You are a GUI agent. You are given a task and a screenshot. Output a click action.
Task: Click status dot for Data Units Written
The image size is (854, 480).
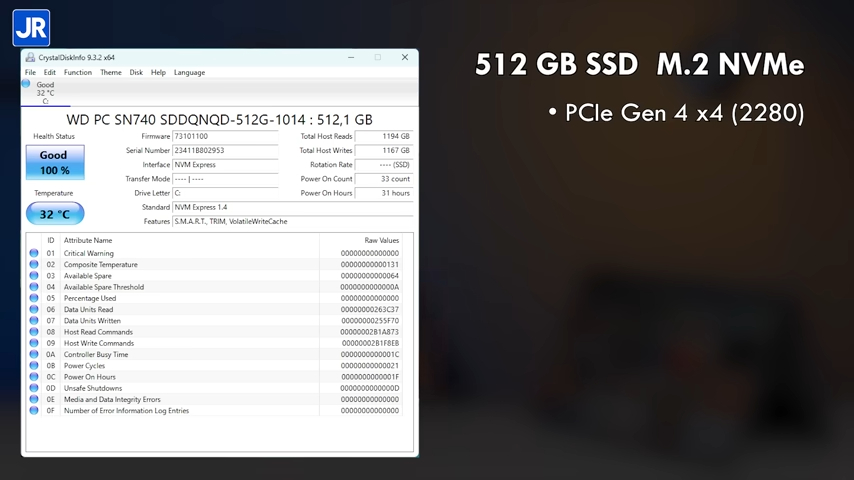tap(34, 321)
